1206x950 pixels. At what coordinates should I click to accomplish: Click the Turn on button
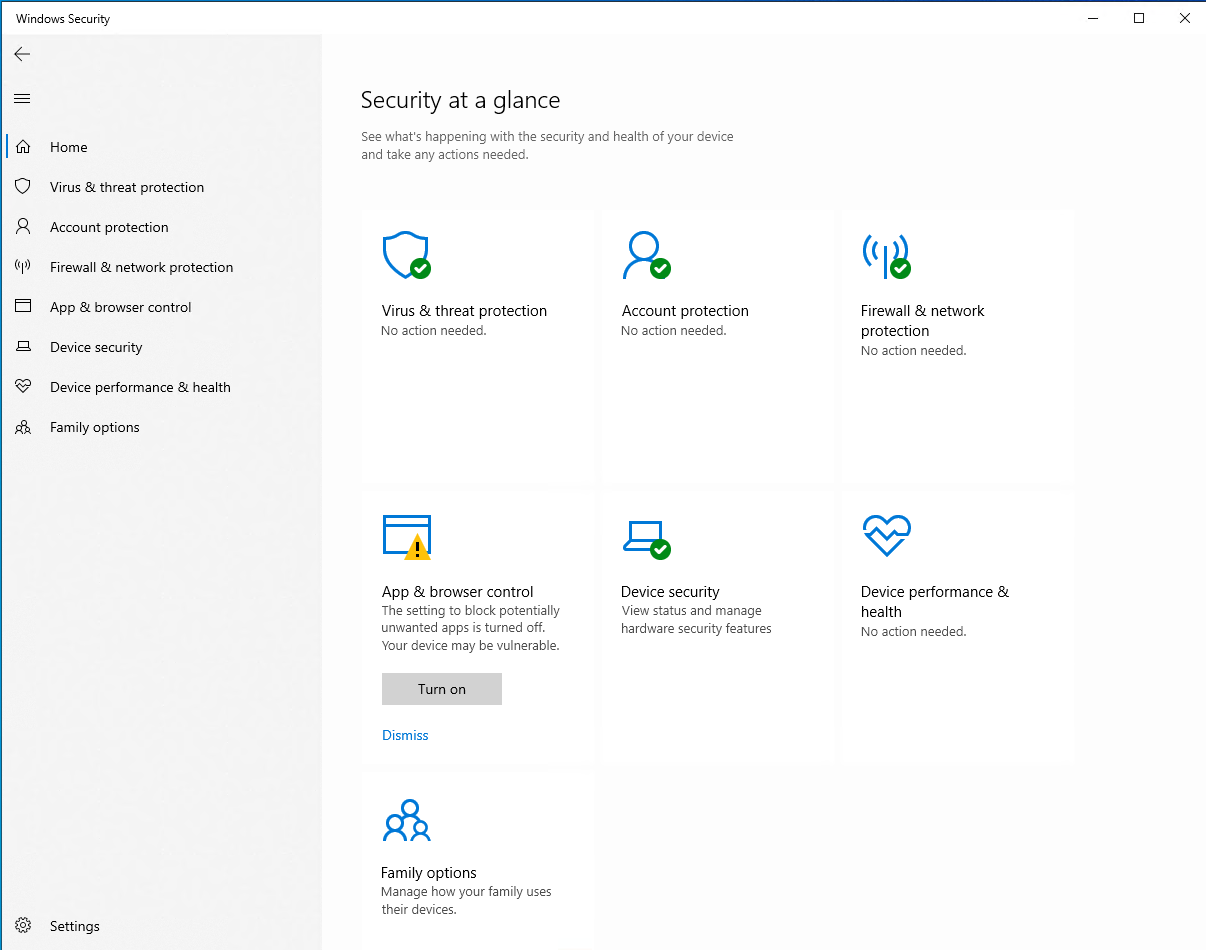point(442,689)
